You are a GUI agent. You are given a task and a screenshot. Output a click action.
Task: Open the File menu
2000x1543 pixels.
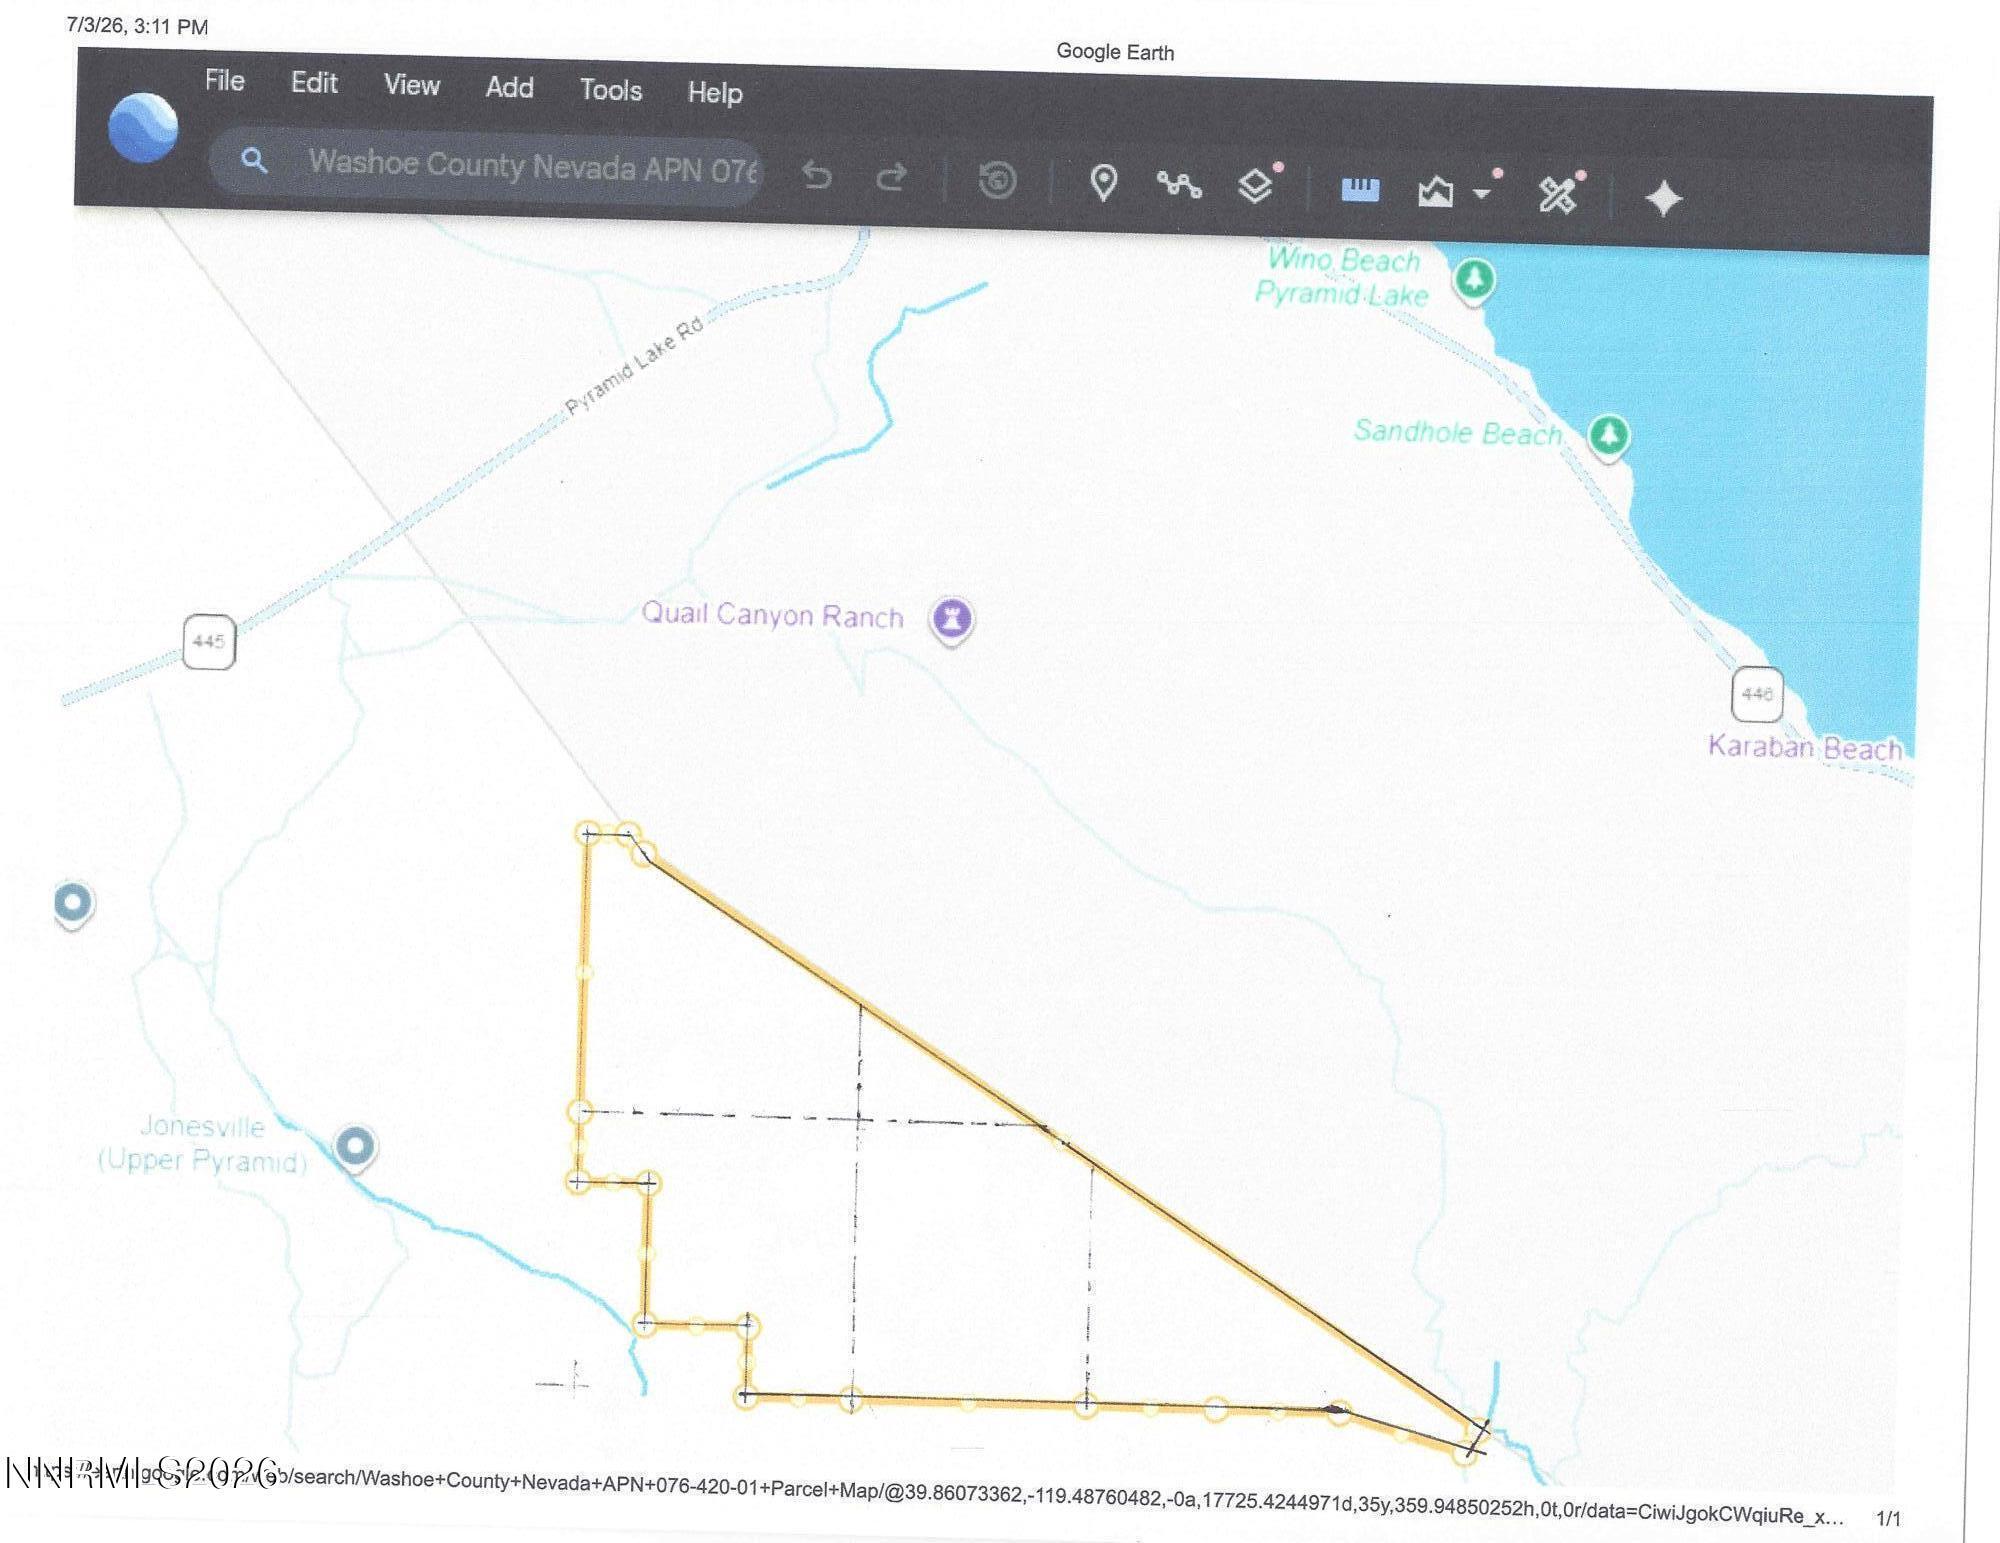pos(225,80)
